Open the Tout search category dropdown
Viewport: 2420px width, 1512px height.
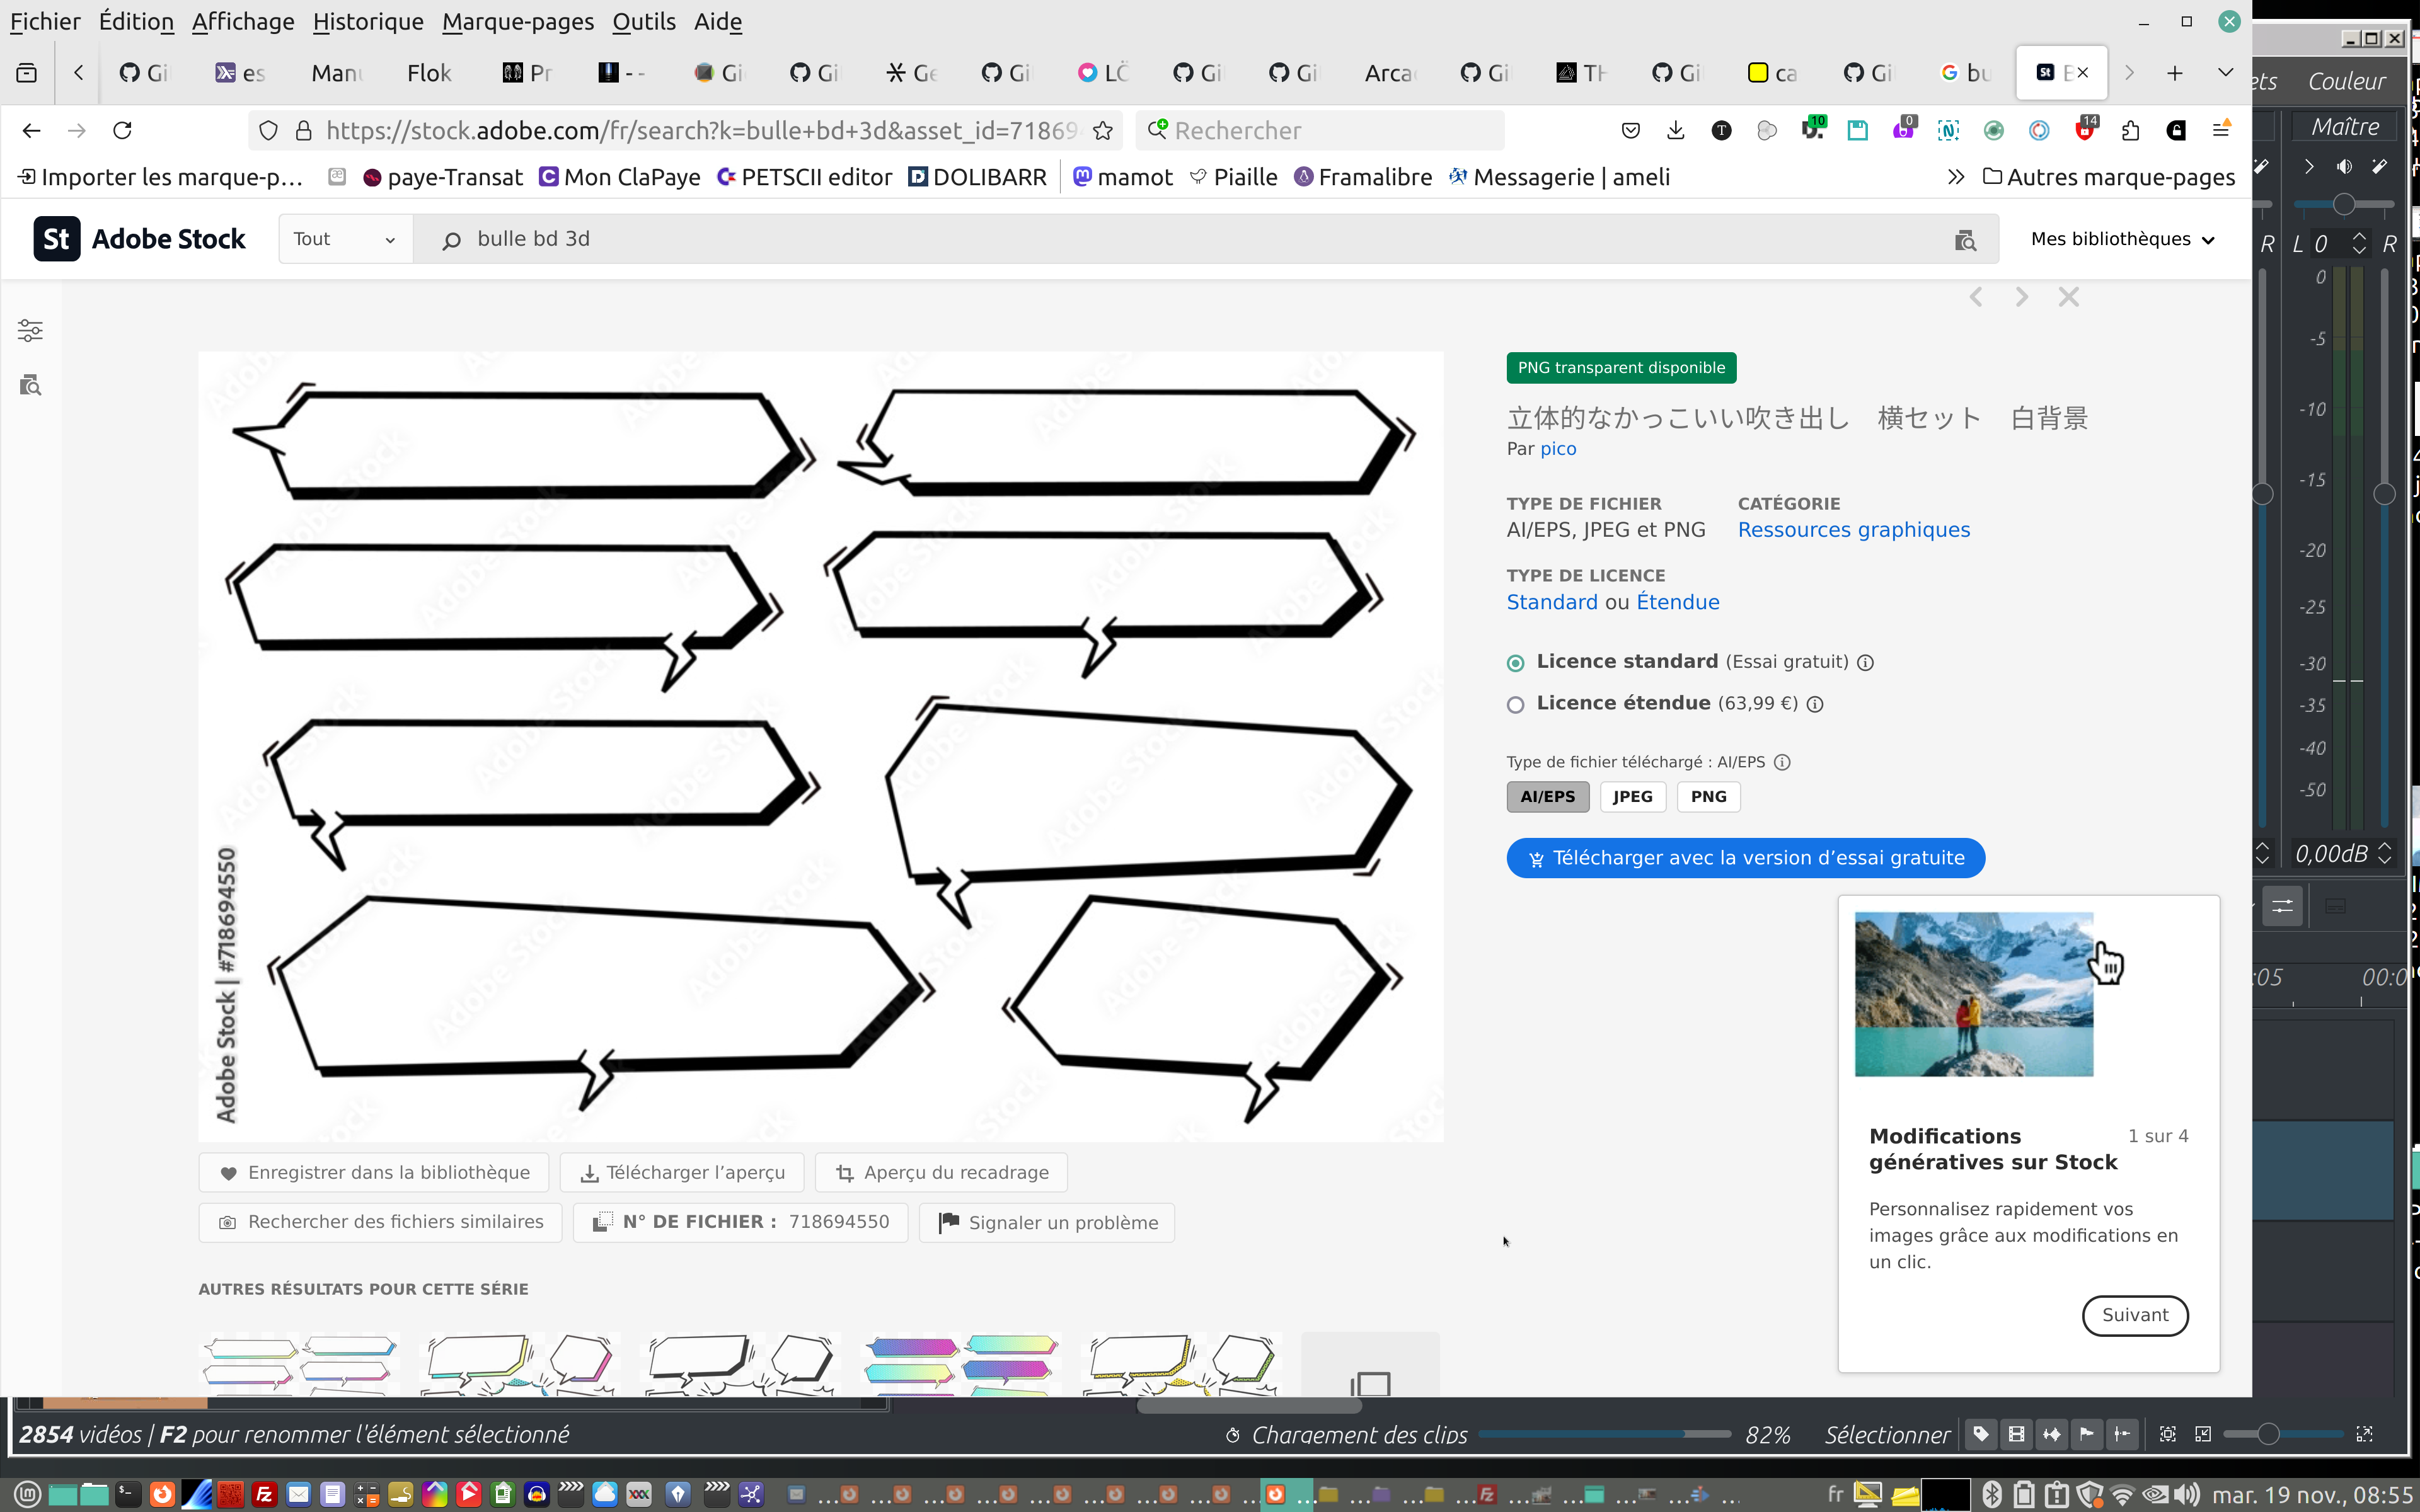click(x=344, y=239)
